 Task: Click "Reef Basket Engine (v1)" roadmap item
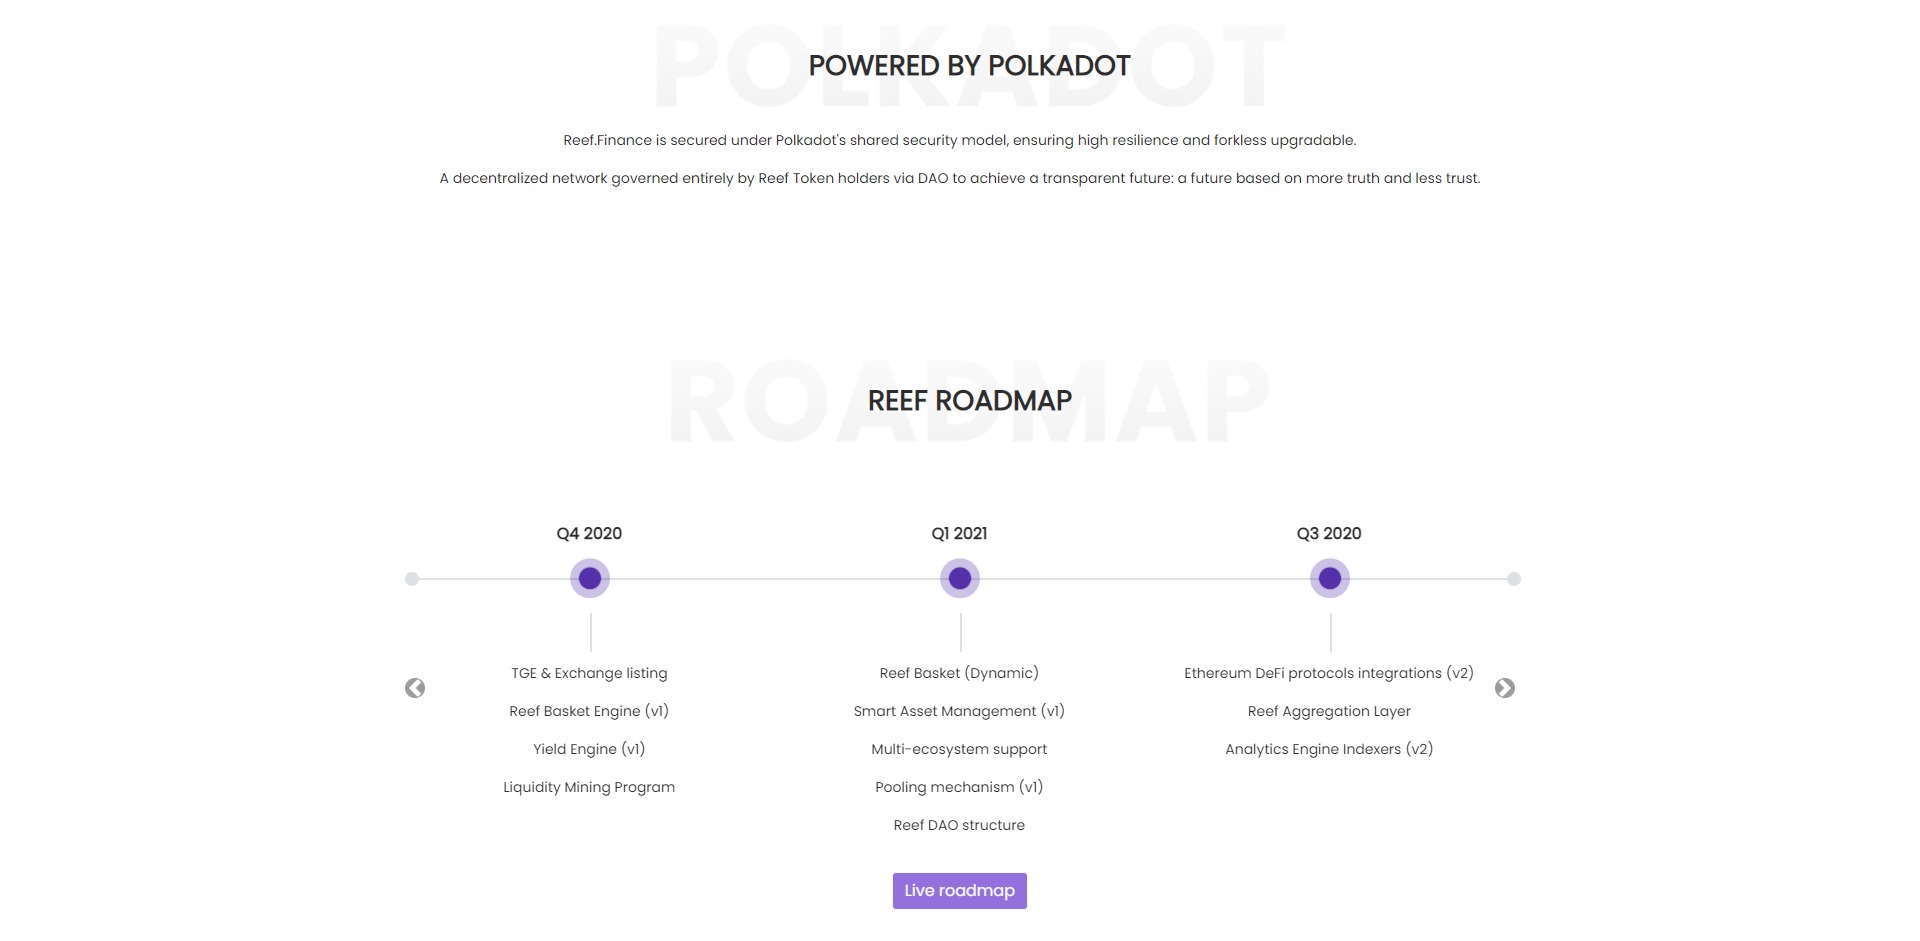(589, 711)
